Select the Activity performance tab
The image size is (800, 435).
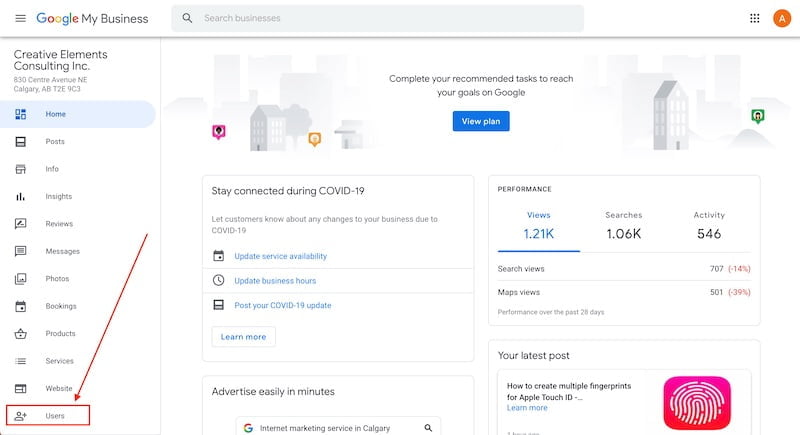point(709,225)
